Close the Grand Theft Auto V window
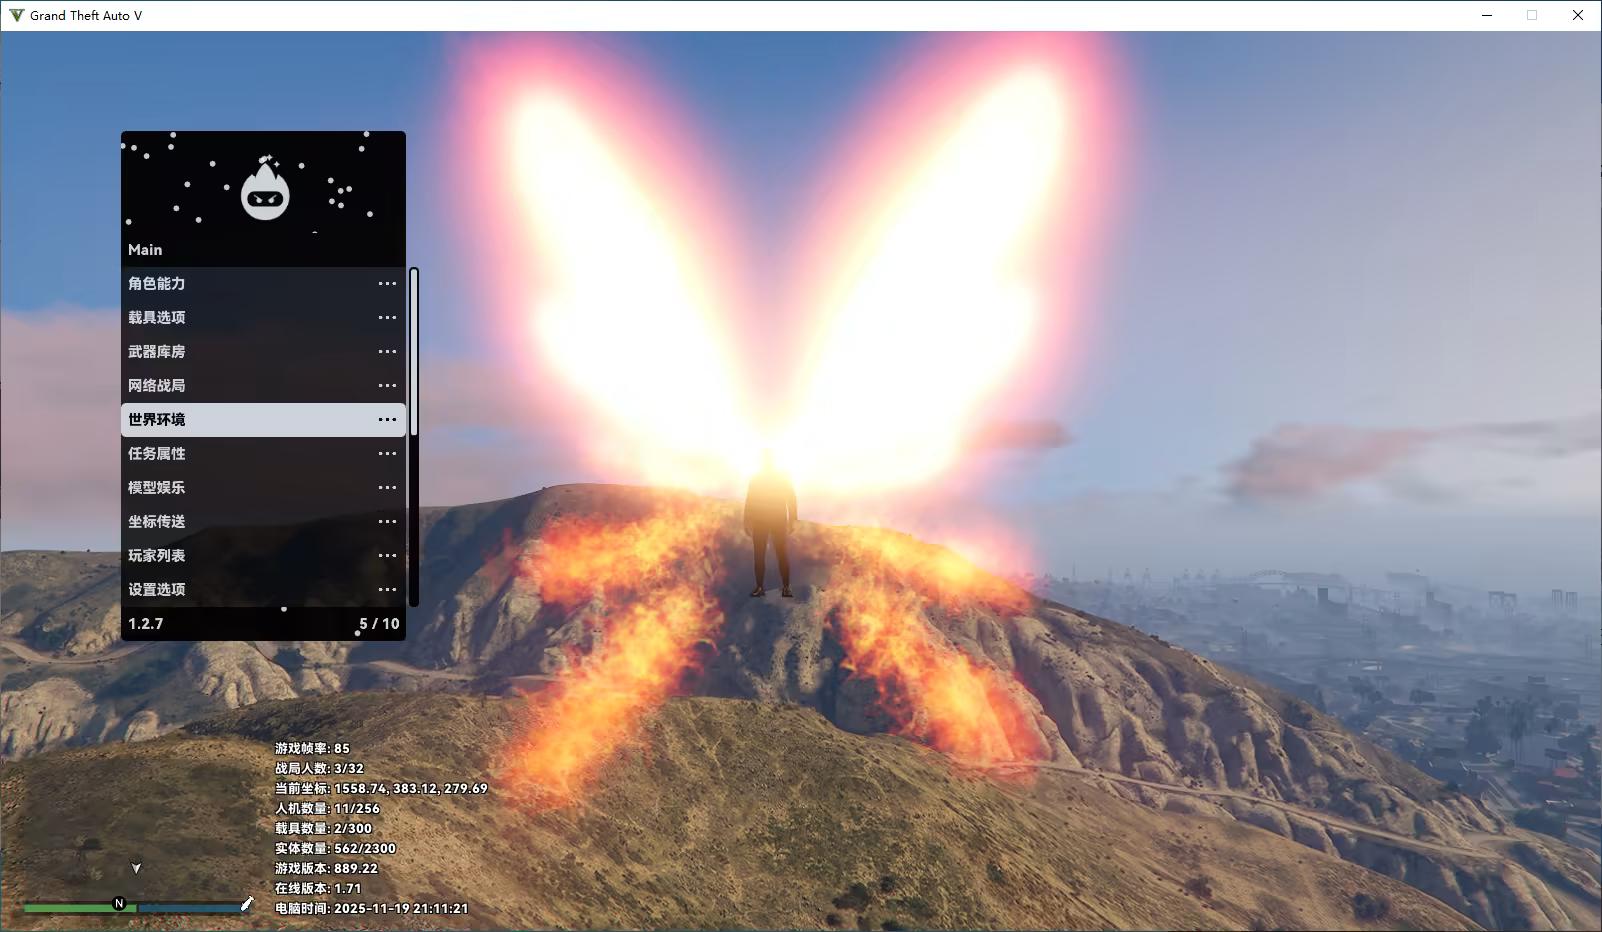 click(x=1577, y=15)
